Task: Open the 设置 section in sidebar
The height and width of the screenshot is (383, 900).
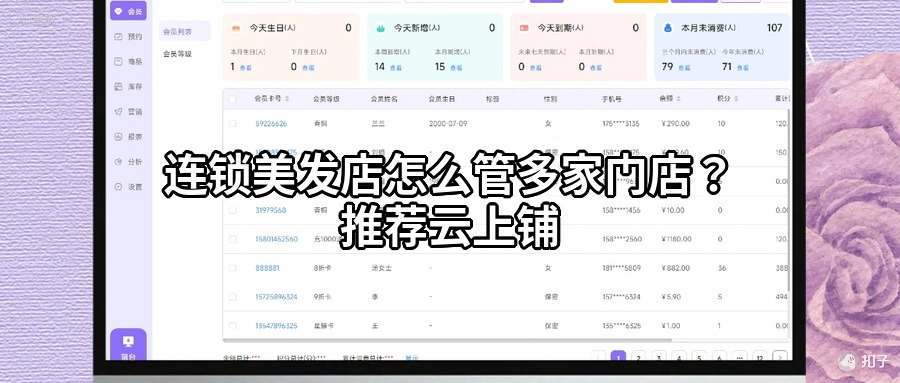Action: pyautogui.click(x=129, y=187)
